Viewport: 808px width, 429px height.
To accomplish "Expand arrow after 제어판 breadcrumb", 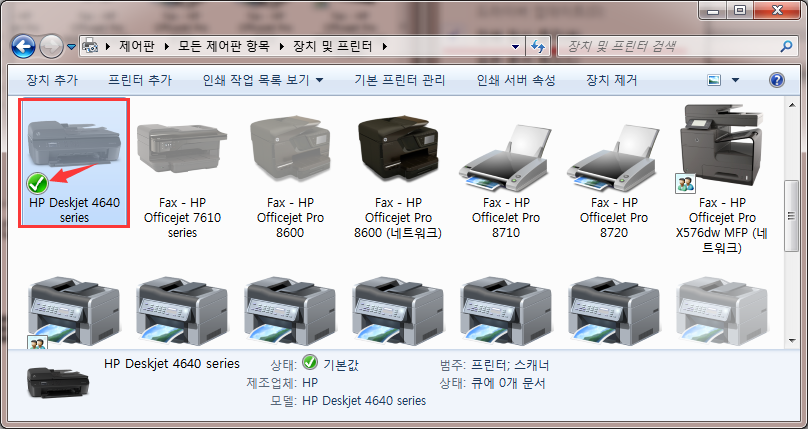I will (x=166, y=46).
